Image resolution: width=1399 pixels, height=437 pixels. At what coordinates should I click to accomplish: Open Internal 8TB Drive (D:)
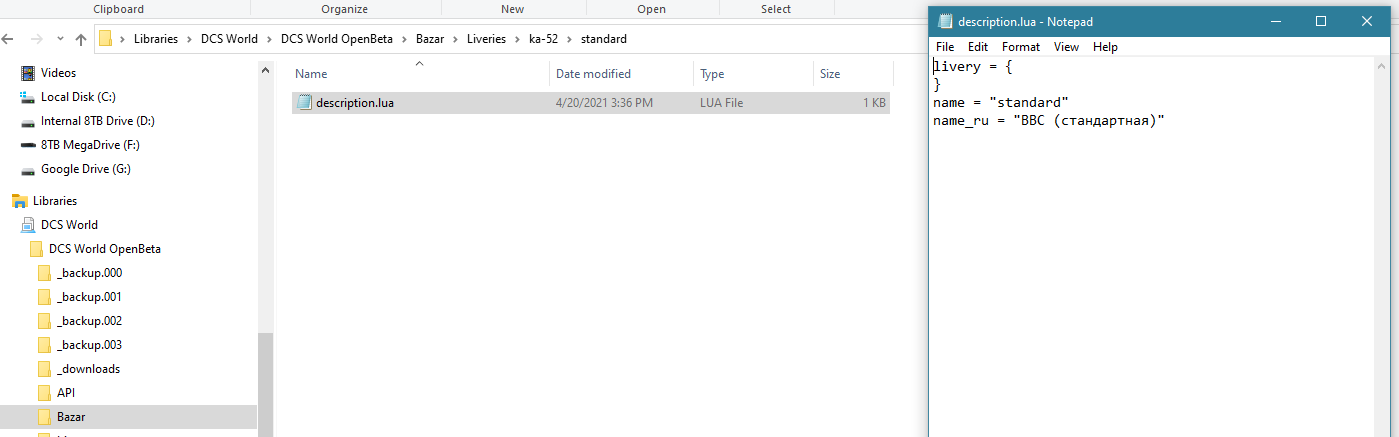98,121
